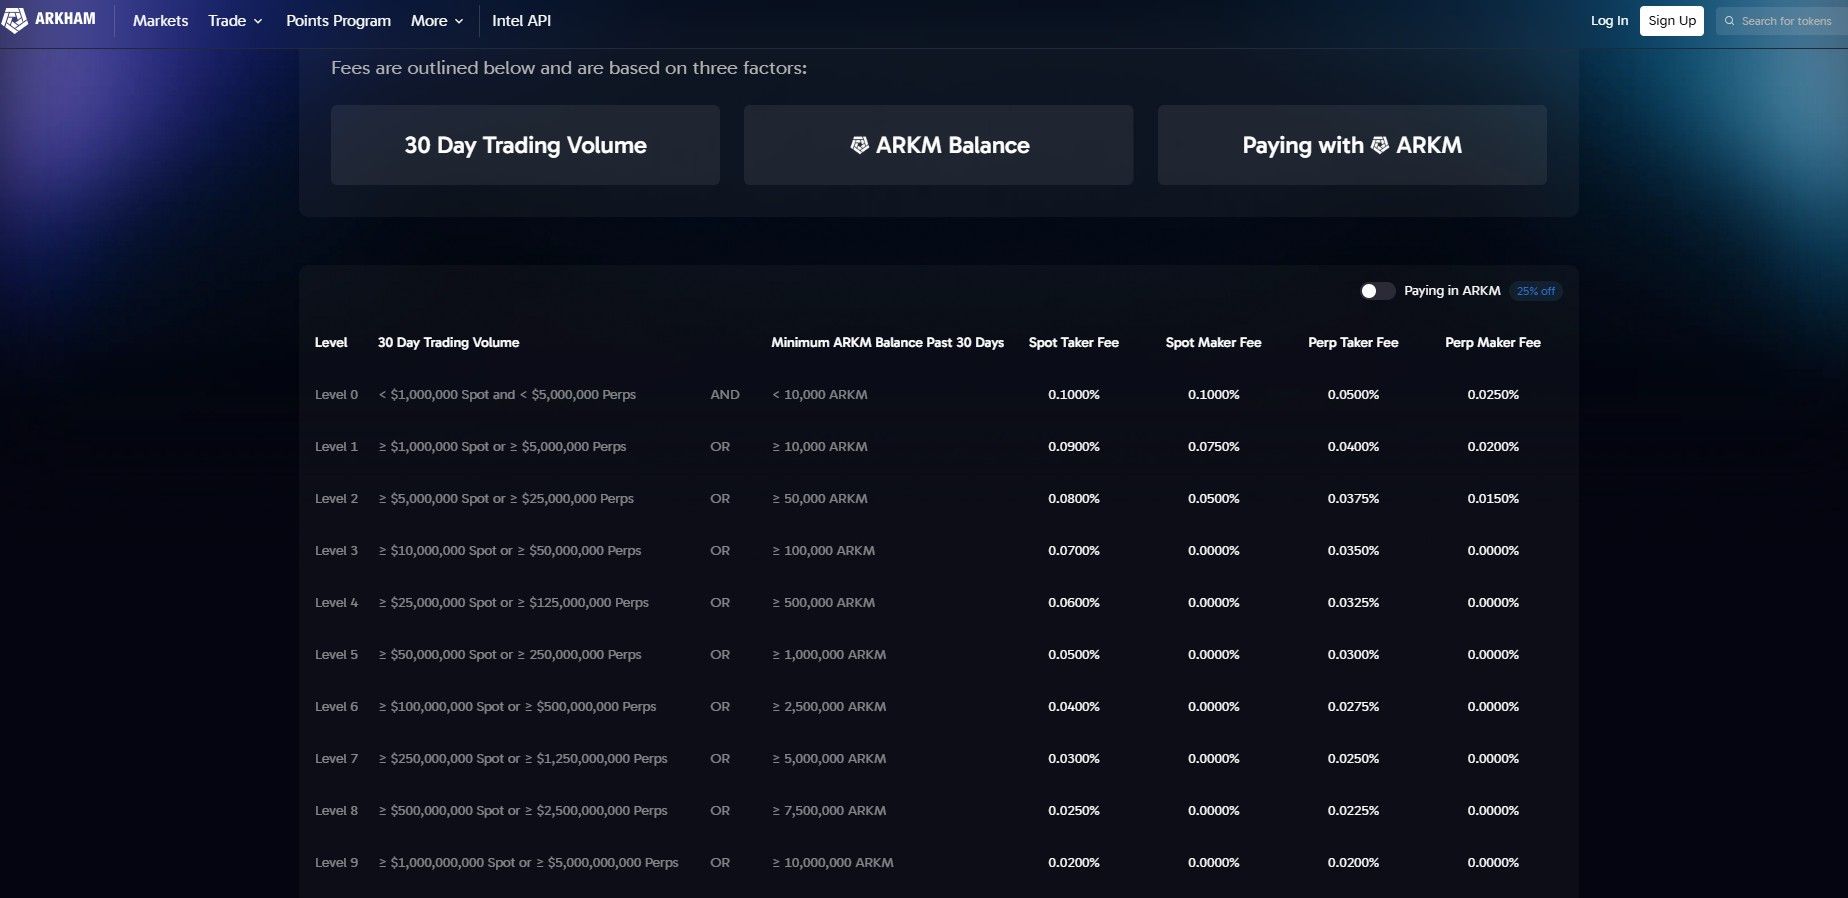Open the Points Program page

tap(338, 21)
